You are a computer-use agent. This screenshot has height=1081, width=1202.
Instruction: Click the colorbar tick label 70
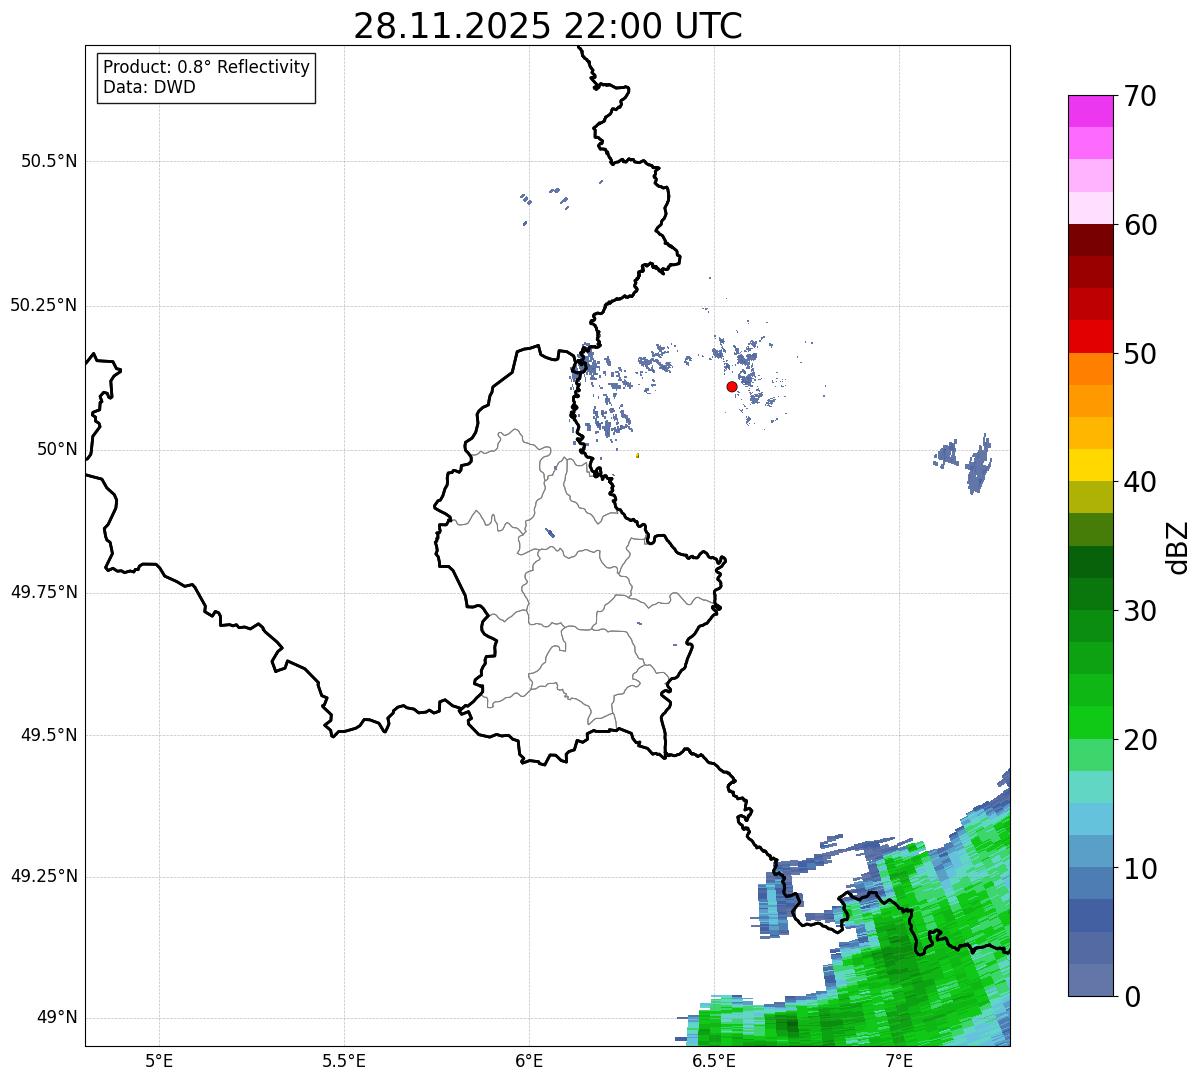coord(1140,97)
